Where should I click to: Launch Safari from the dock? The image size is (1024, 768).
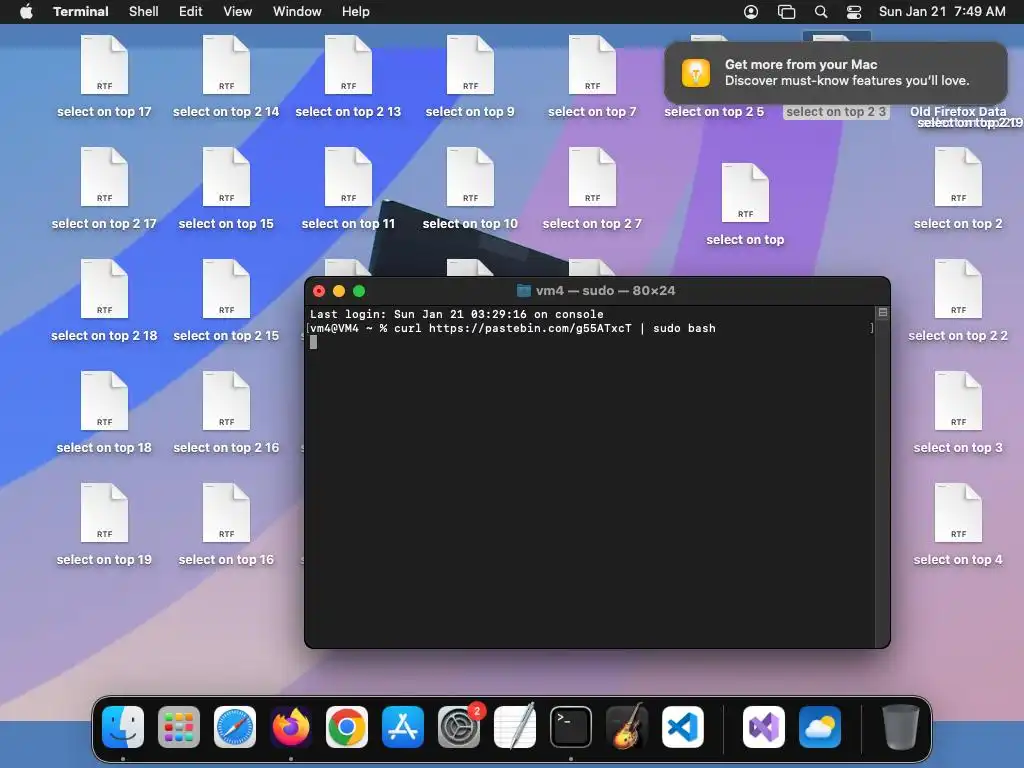tap(235, 727)
